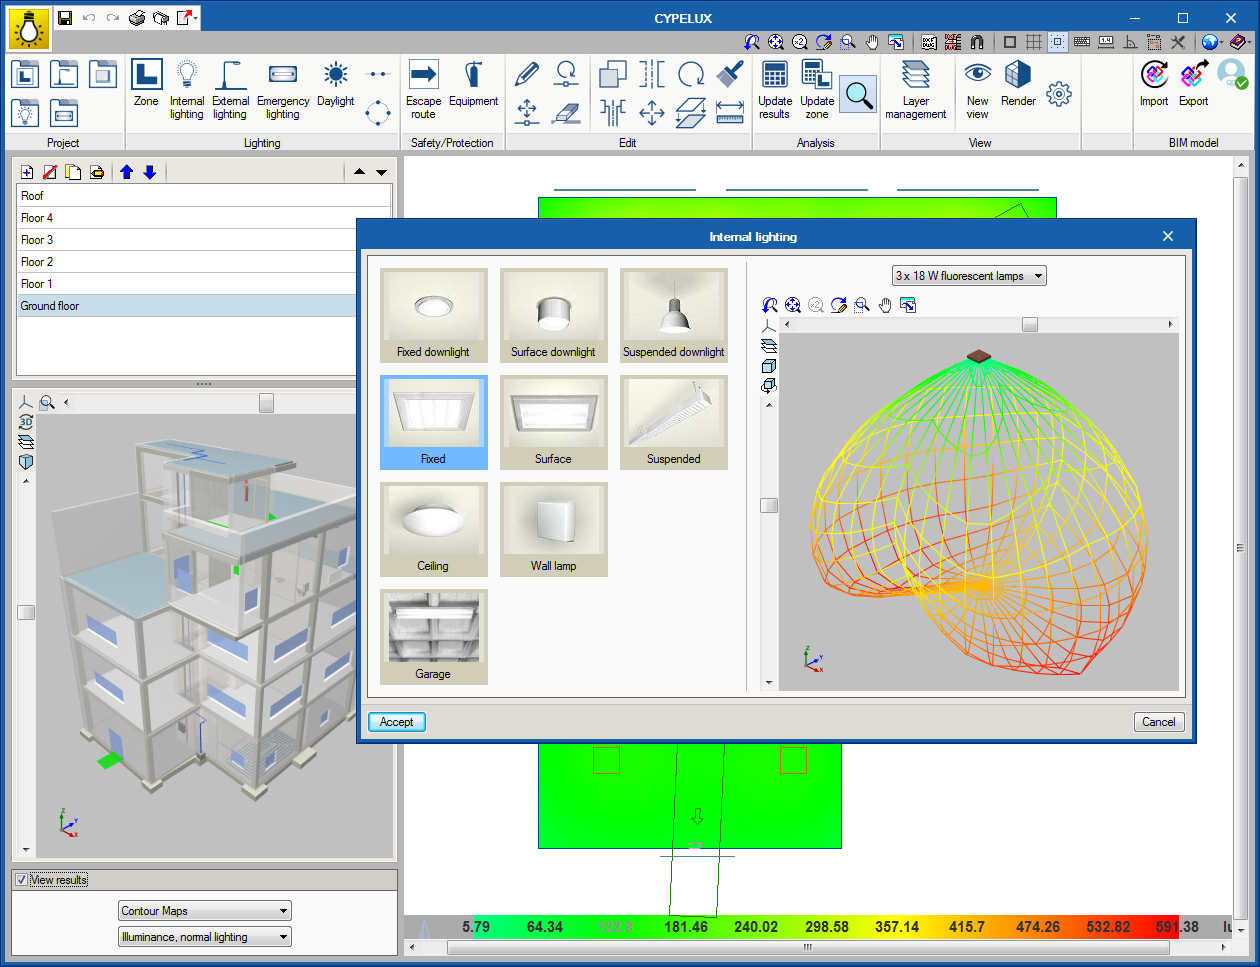
Task: Choose the Surface downlight luminaire
Action: pyautogui.click(x=554, y=315)
